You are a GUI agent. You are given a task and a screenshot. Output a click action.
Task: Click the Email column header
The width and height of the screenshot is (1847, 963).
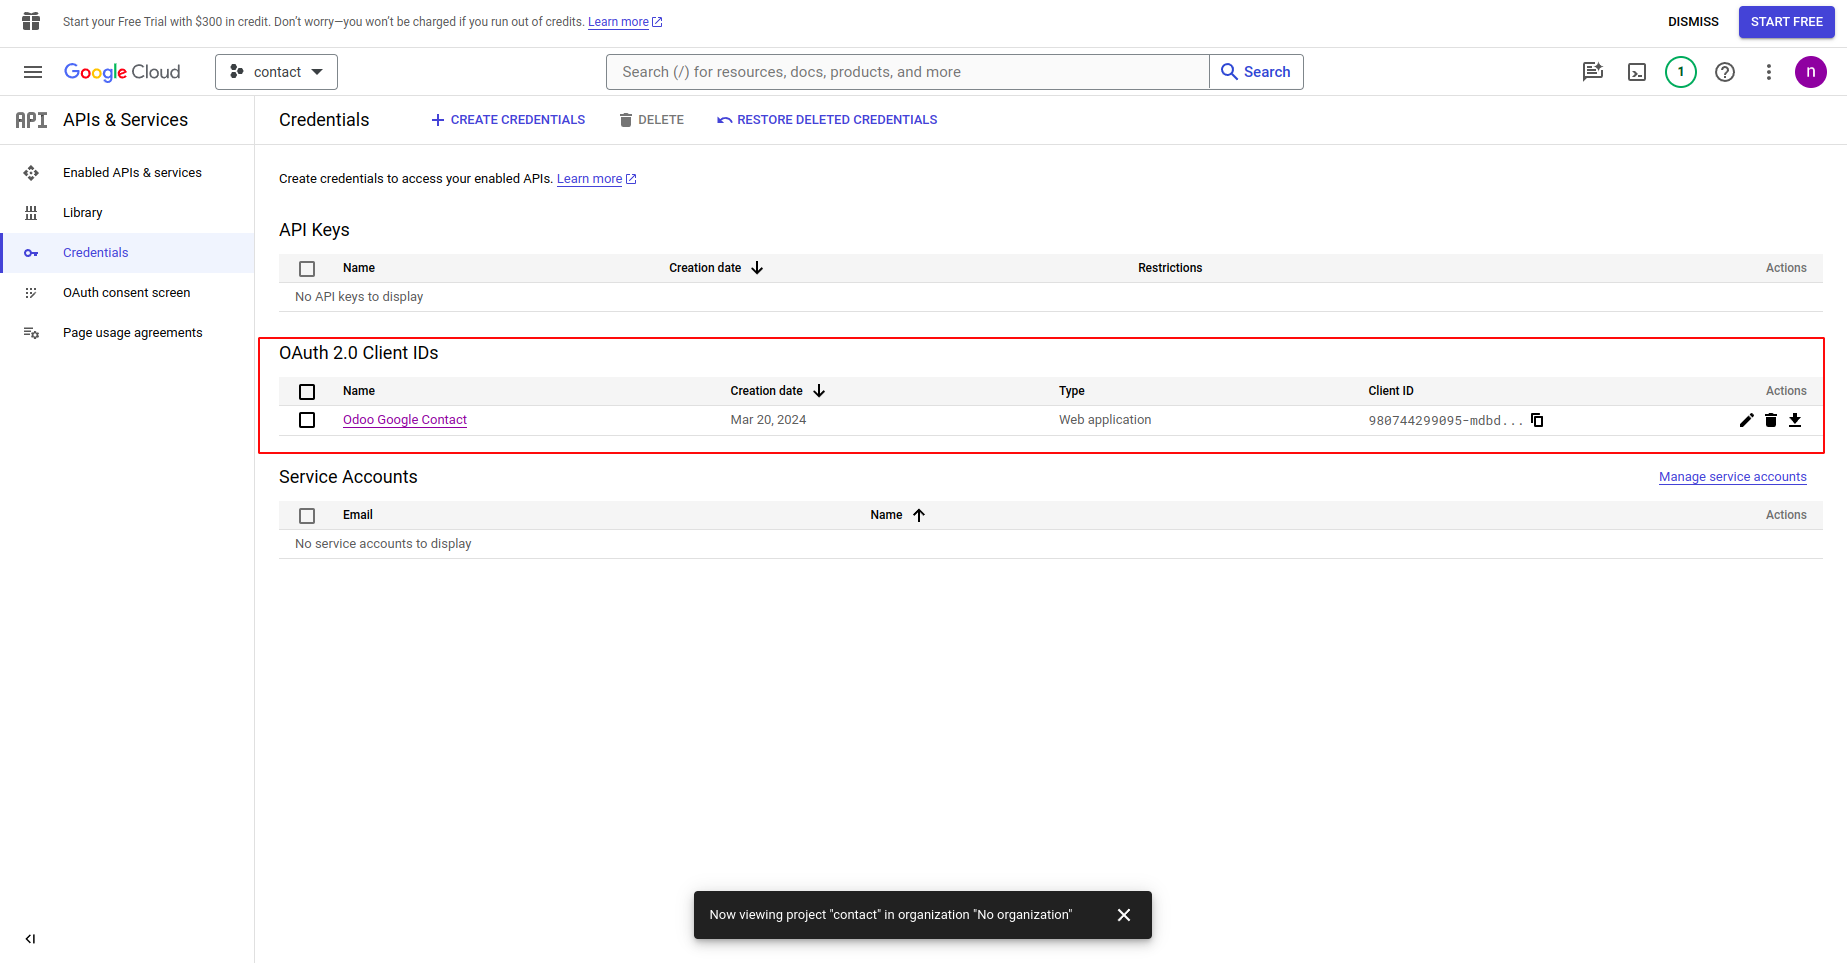358,515
